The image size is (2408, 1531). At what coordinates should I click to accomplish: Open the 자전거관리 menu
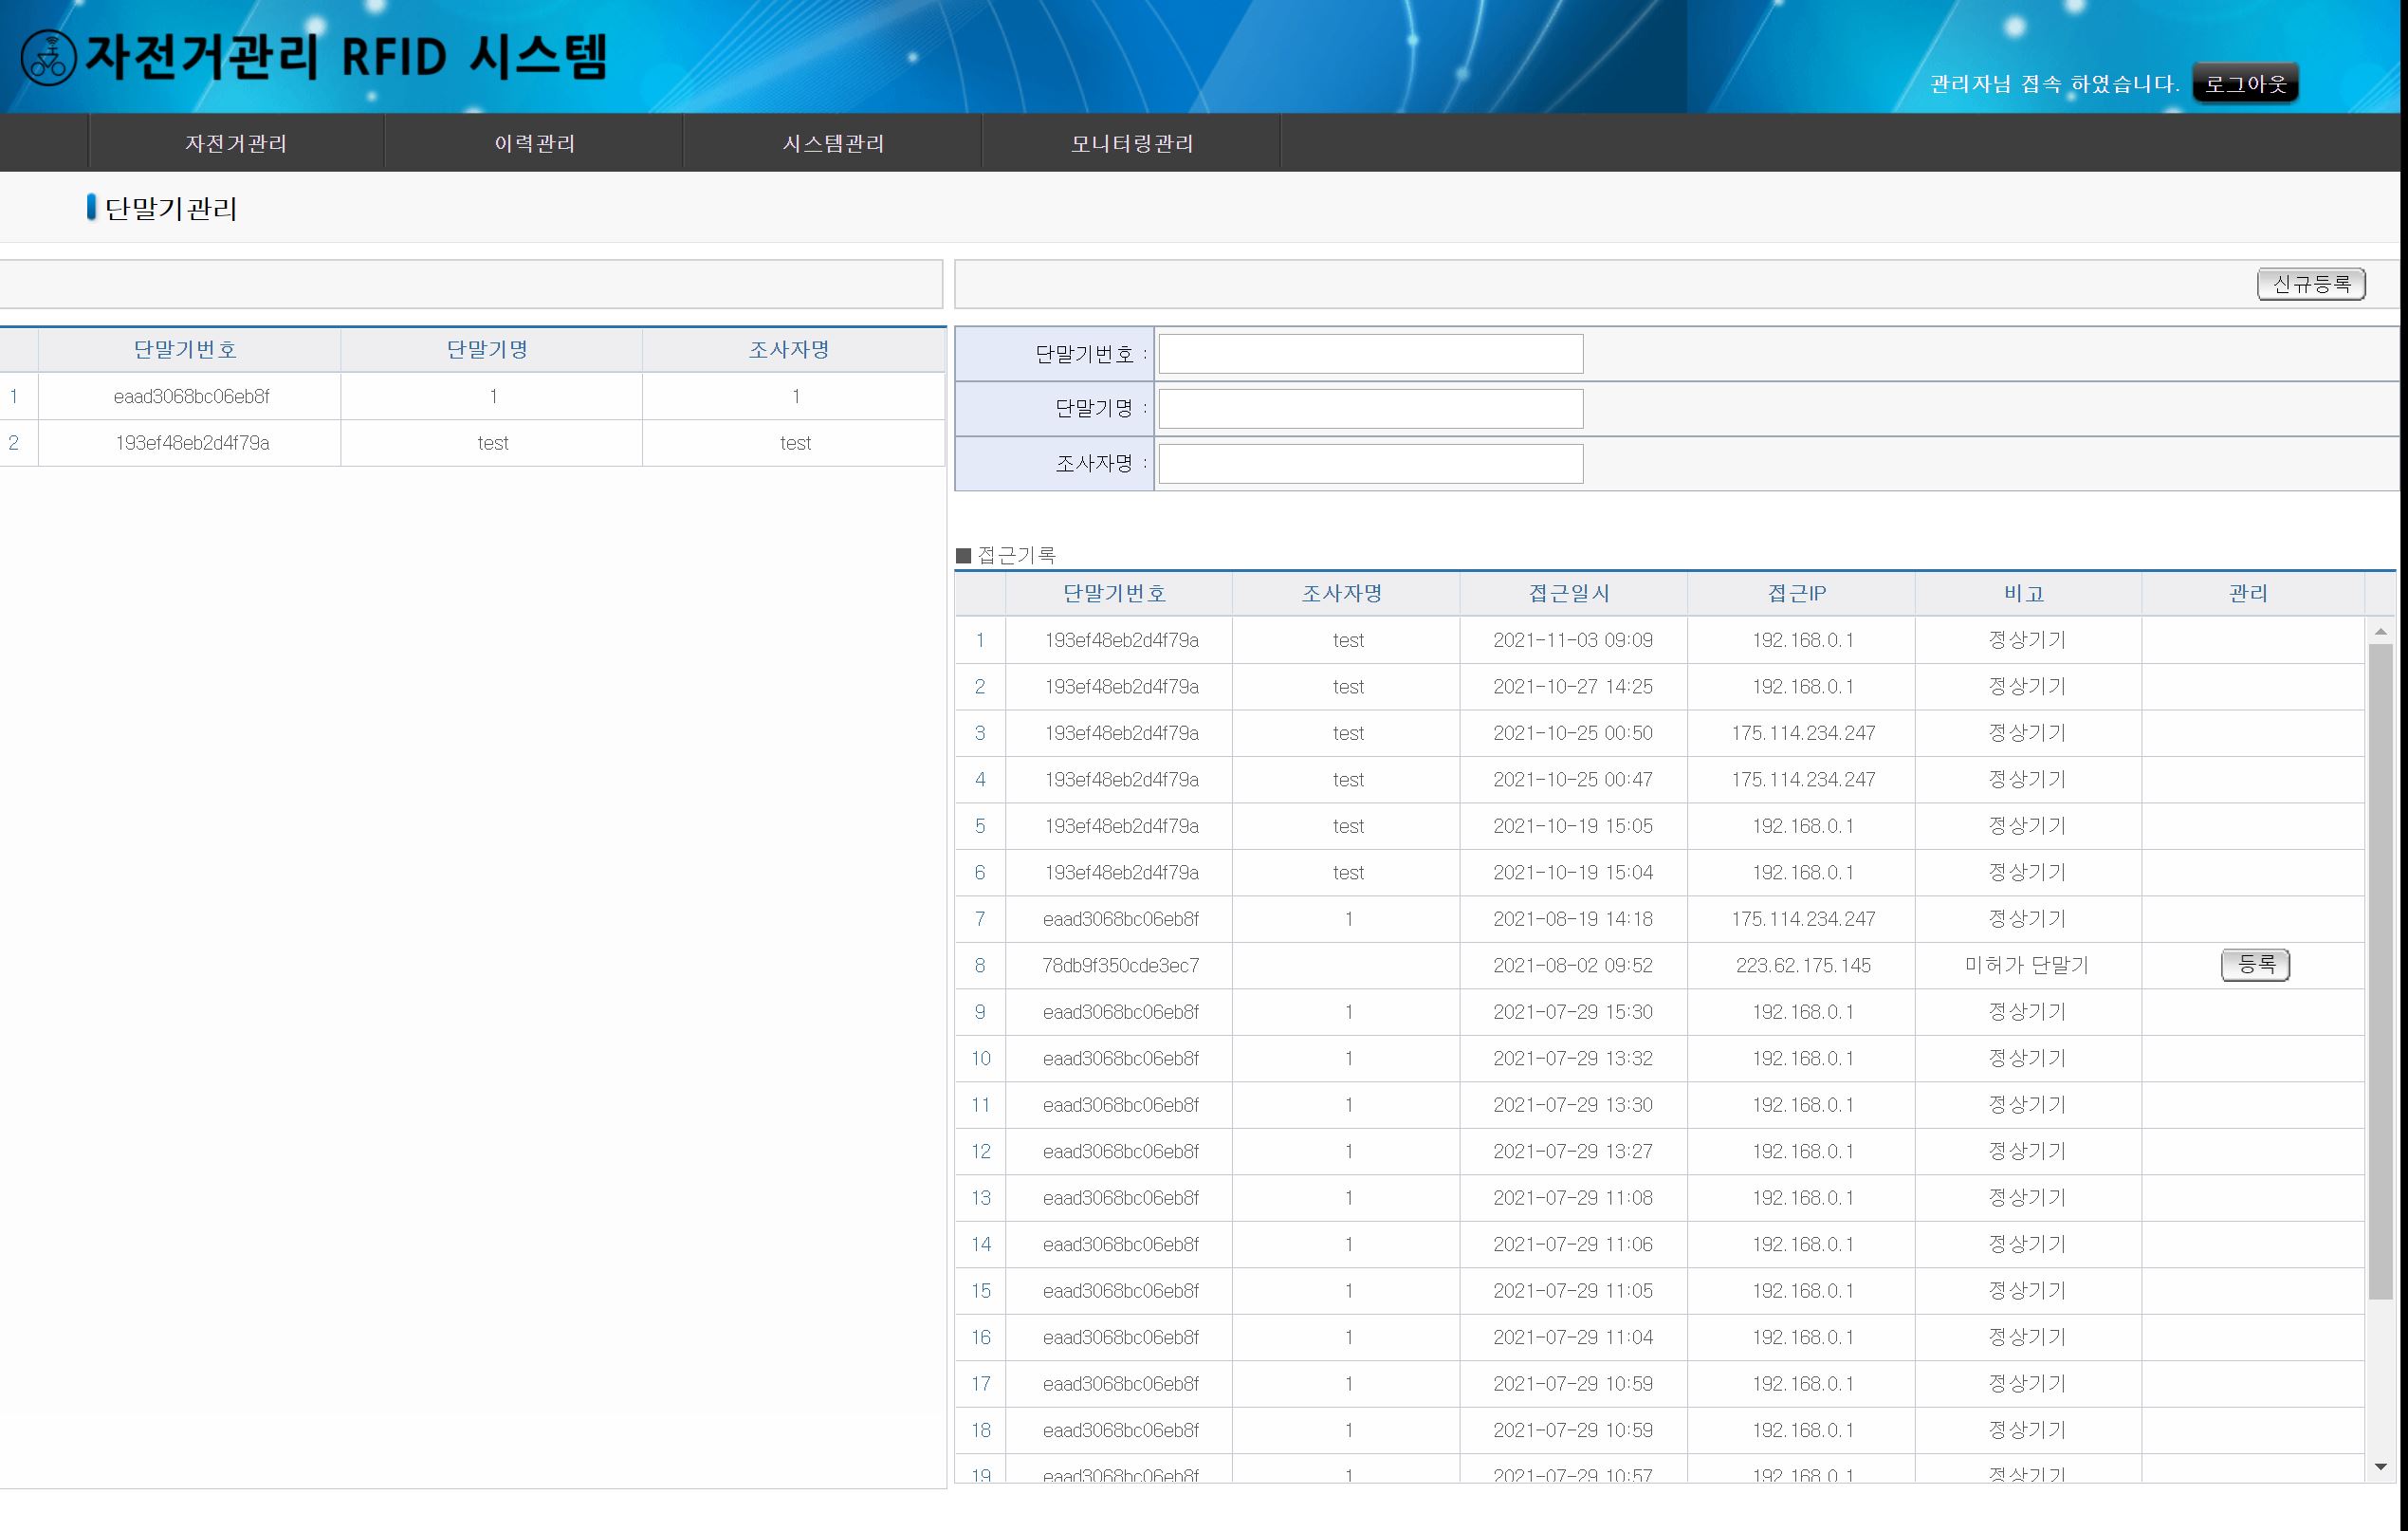(236, 143)
